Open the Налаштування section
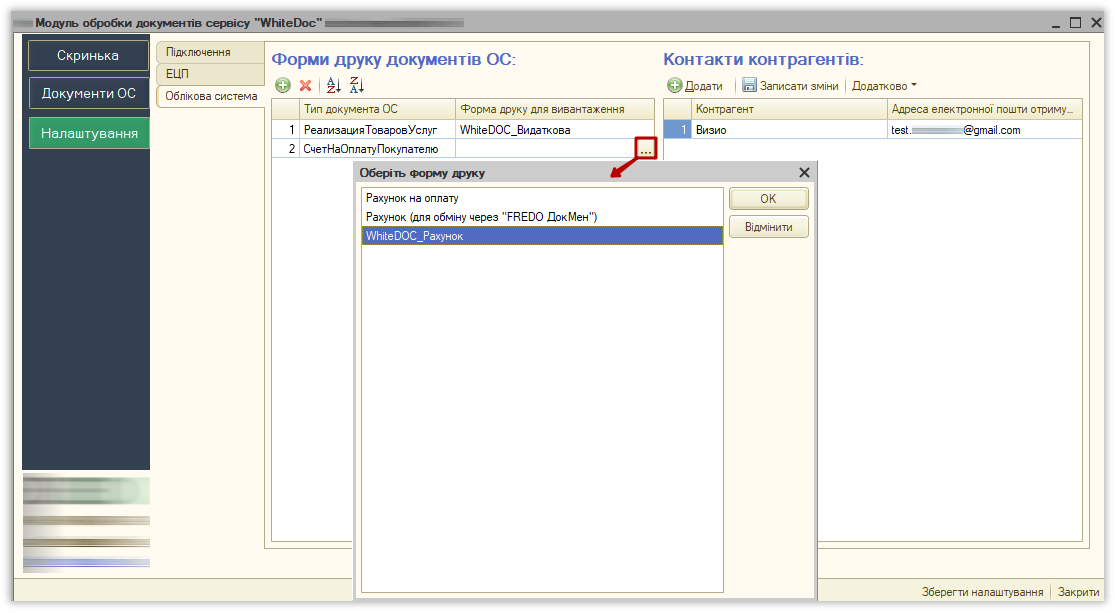This screenshot has height=613, width=1115. pos(89,133)
